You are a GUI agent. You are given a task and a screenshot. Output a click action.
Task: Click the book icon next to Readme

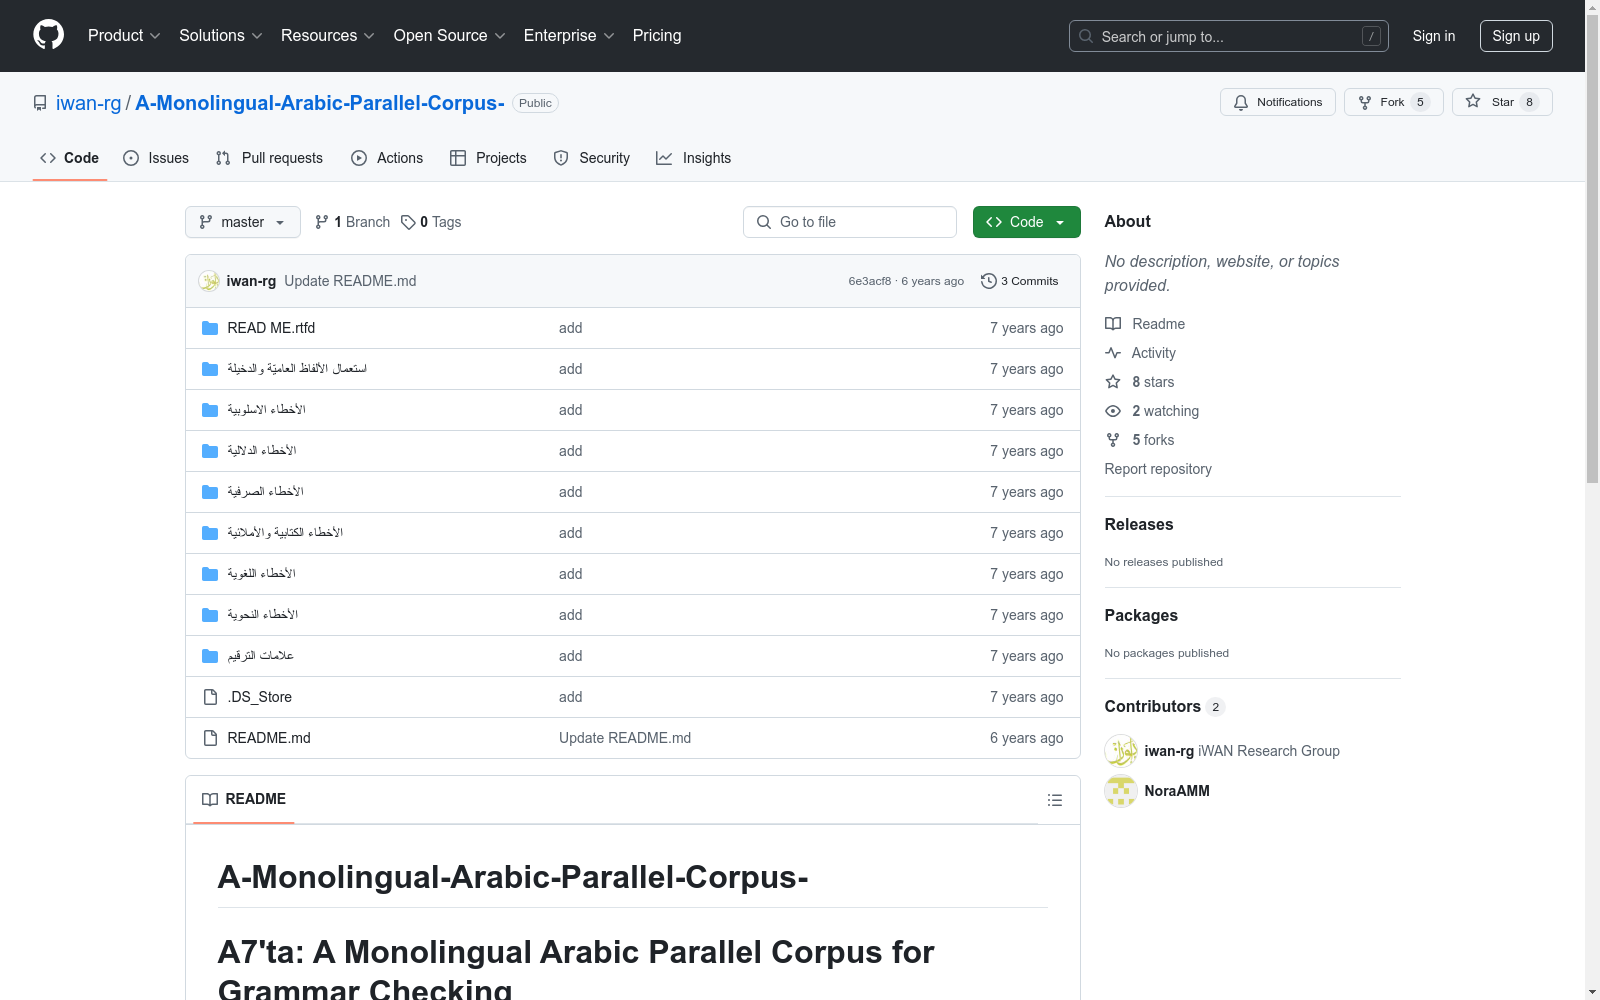point(1113,324)
